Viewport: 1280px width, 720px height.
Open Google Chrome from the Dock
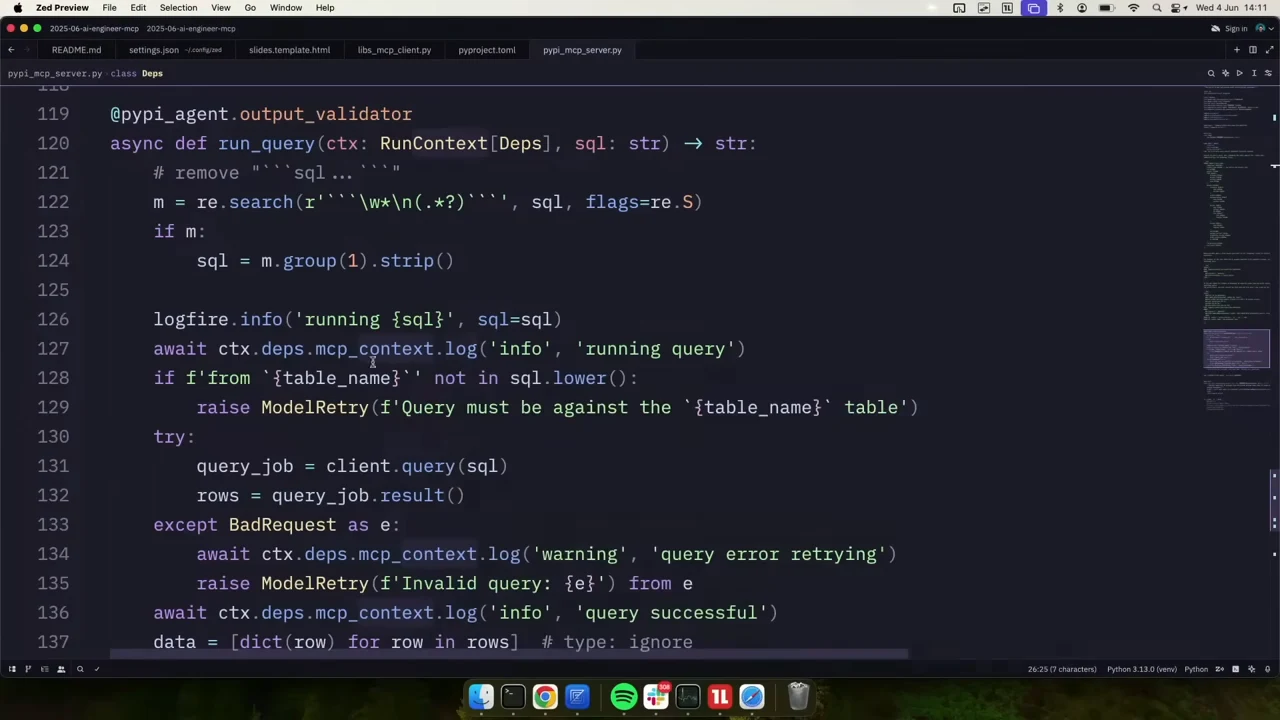click(545, 696)
